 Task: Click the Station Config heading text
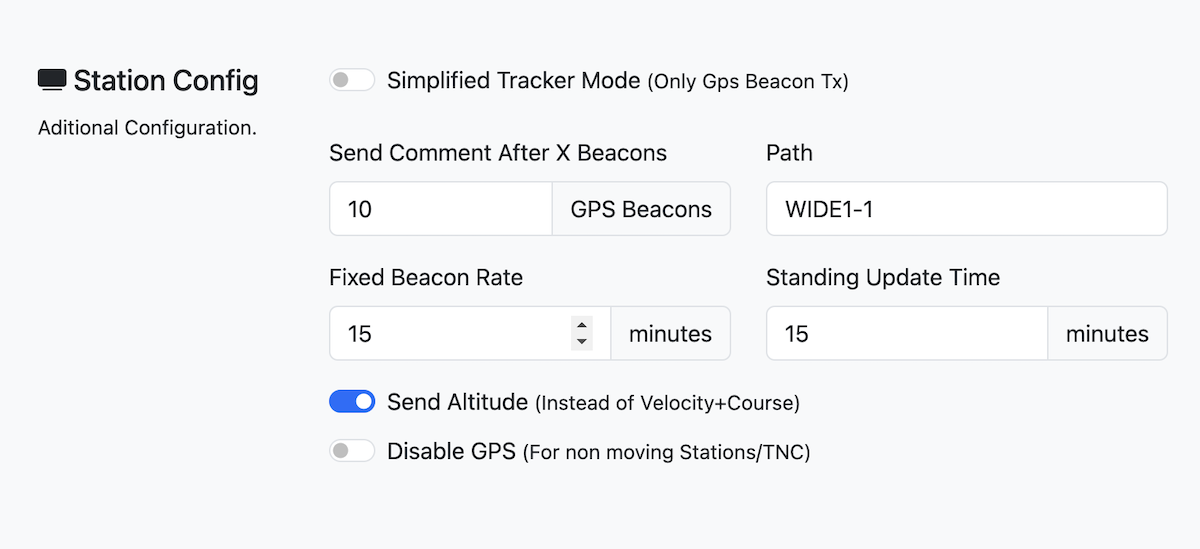click(x=165, y=80)
